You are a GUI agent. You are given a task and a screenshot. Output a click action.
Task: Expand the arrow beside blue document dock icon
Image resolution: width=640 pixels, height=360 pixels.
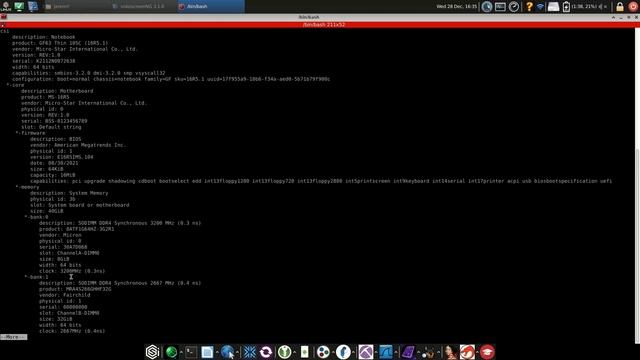(217, 352)
